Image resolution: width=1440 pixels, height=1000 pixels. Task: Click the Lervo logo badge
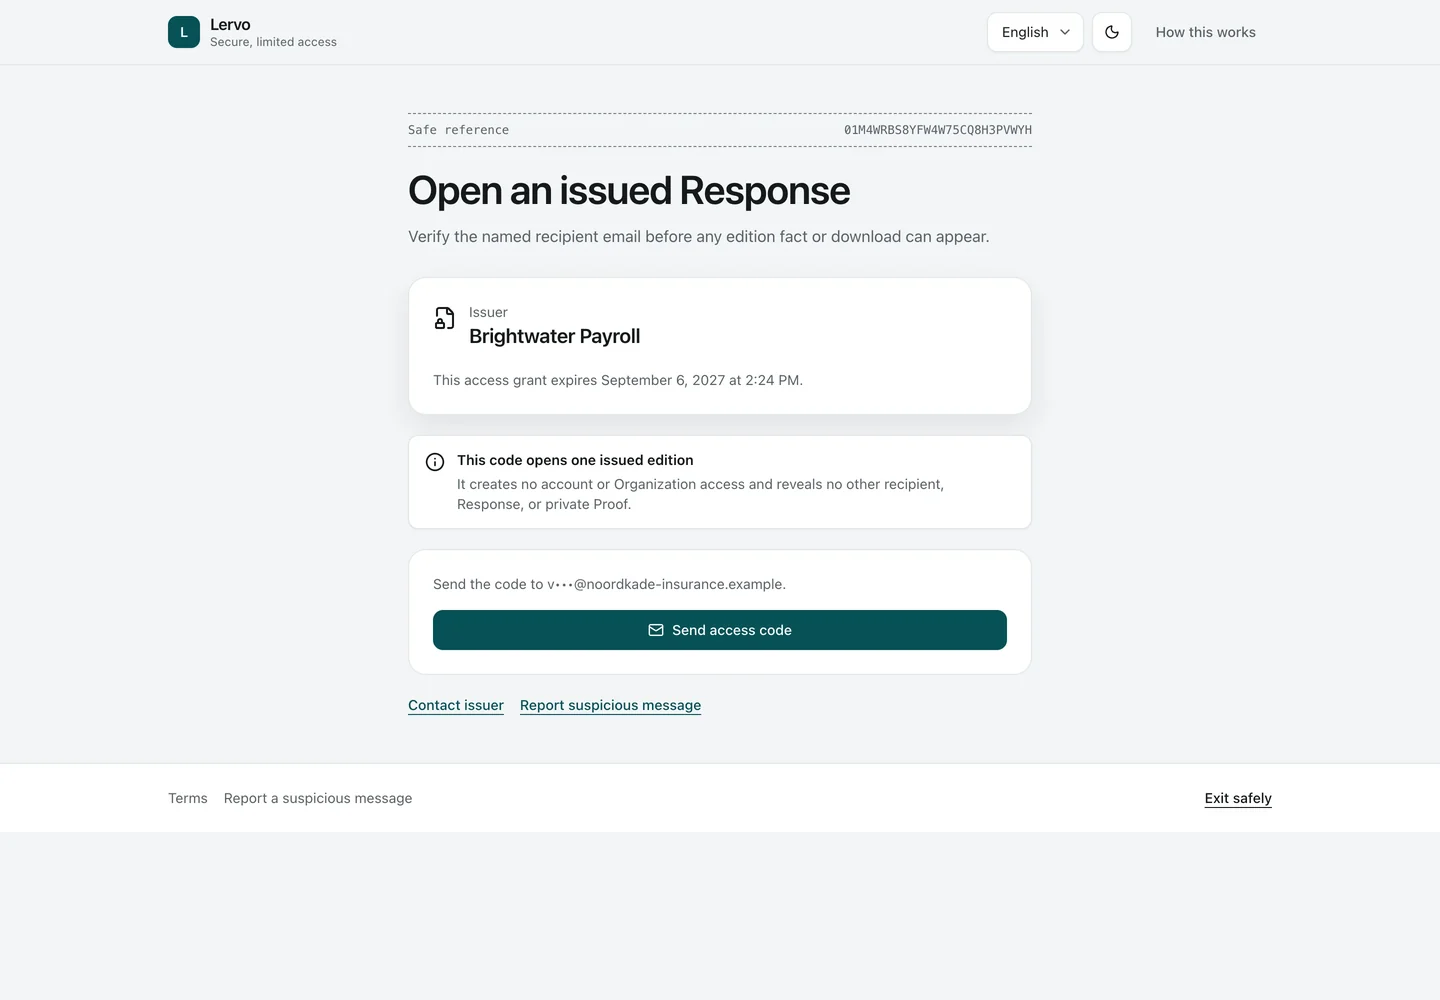pos(184,32)
